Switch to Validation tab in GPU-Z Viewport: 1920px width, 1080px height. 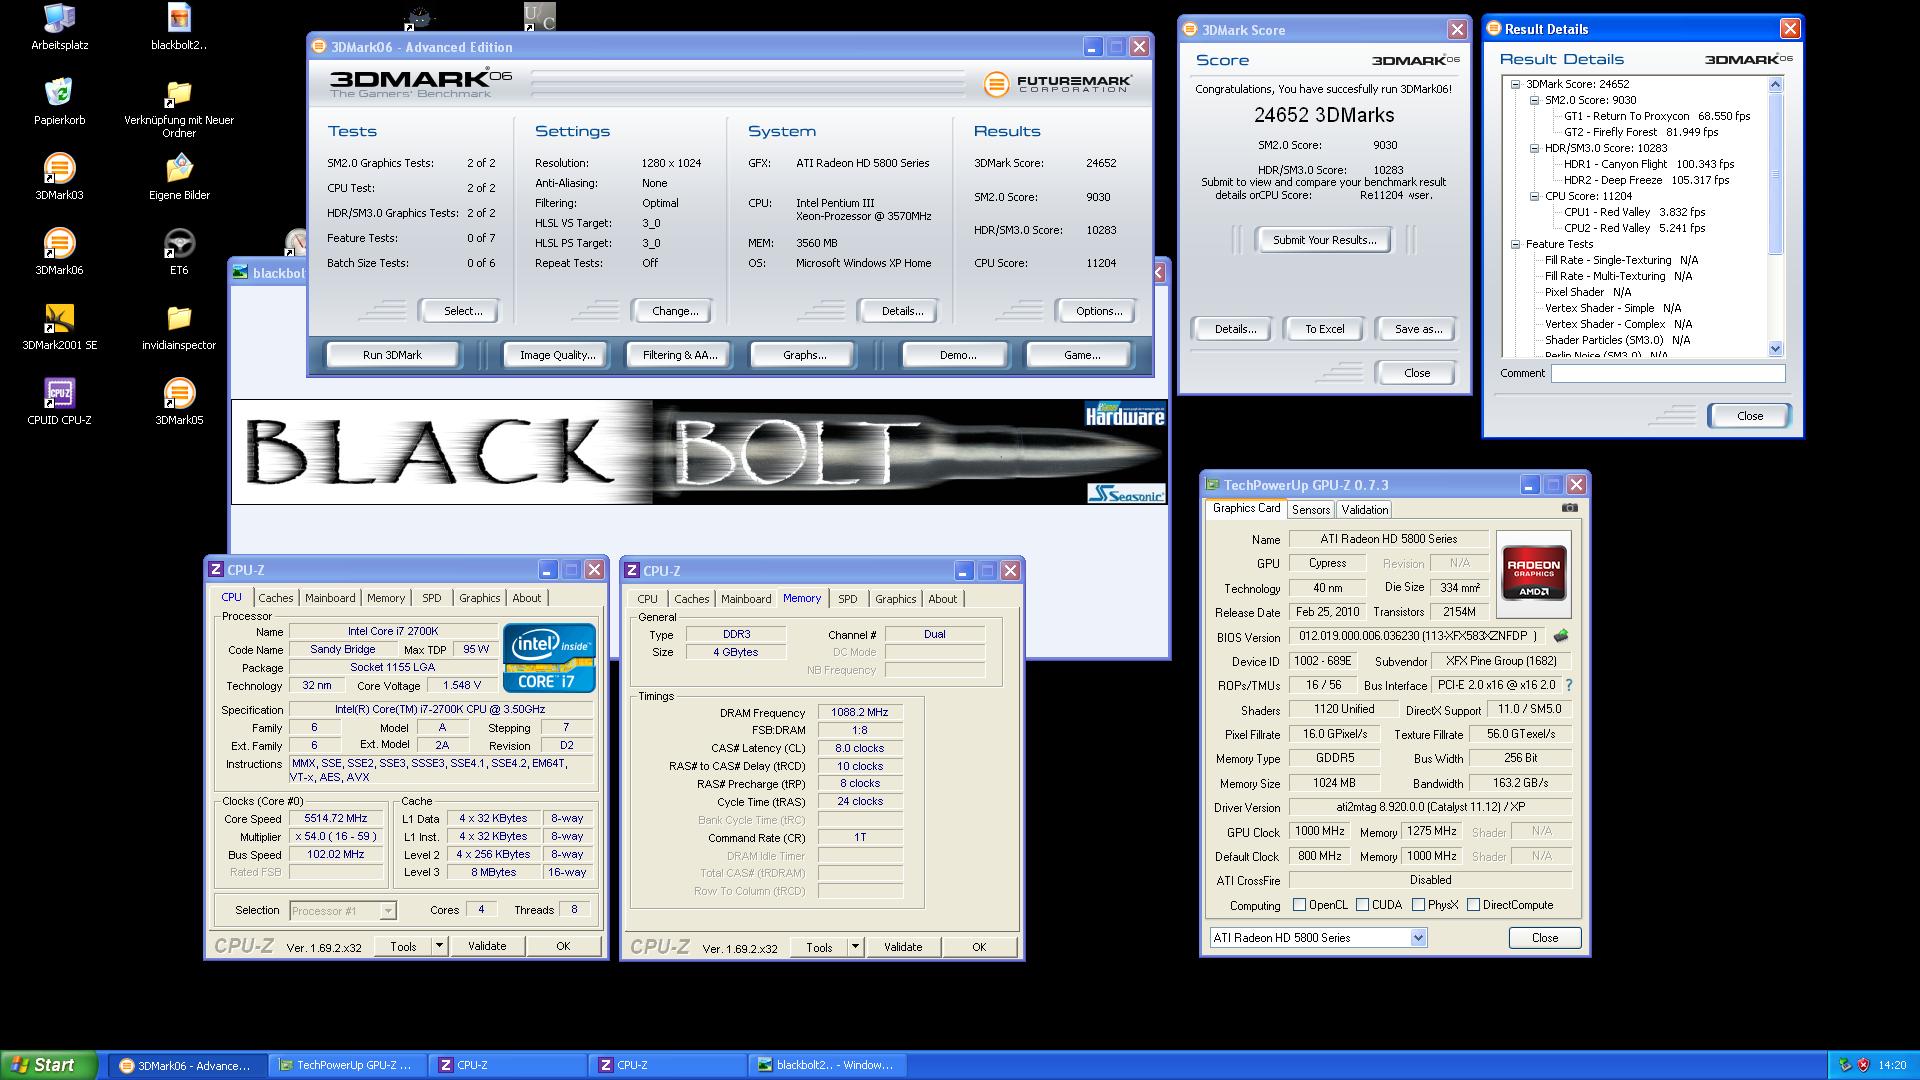click(1364, 510)
